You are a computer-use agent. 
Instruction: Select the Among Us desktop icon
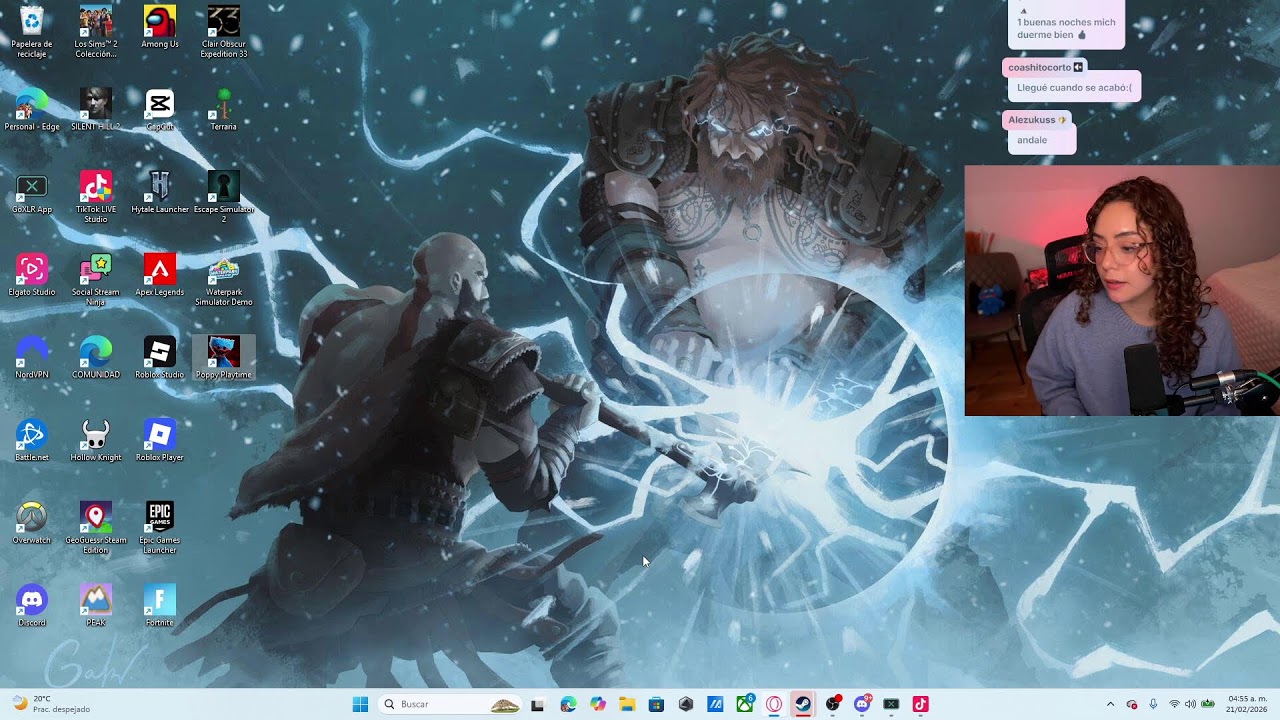(x=160, y=28)
